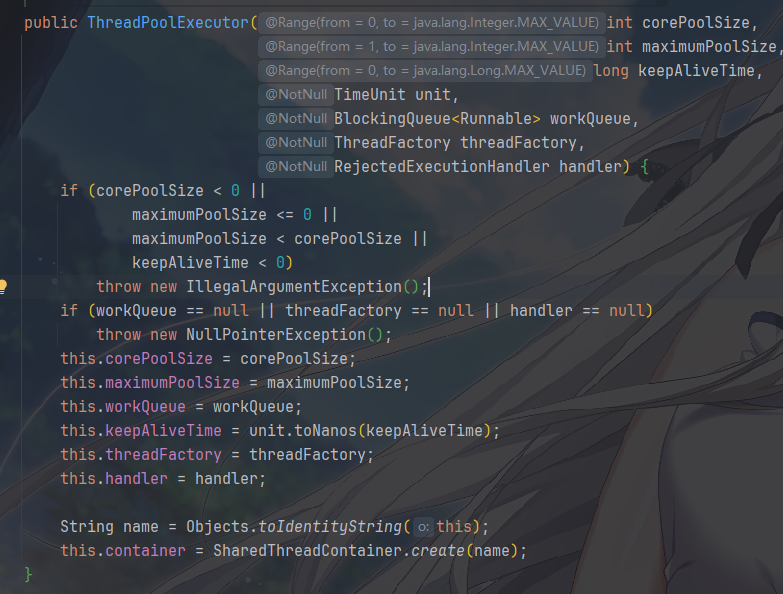
Task: Click the @NotNull hint before TimeUnit
Action: click(296, 94)
